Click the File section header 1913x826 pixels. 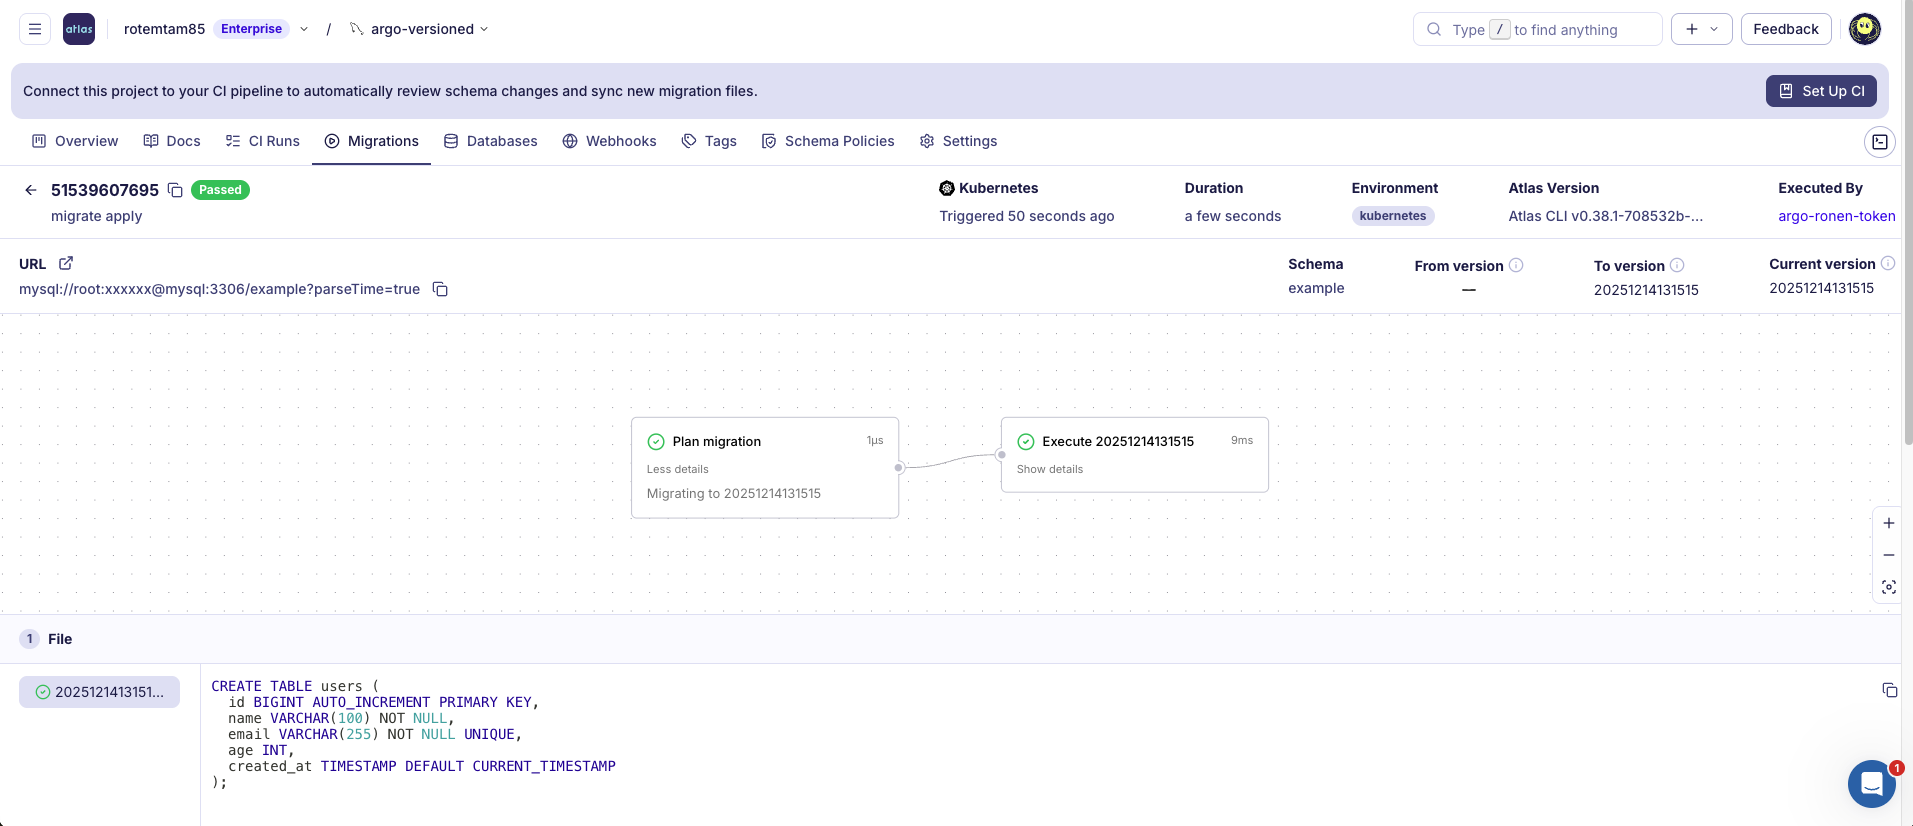[950, 639]
